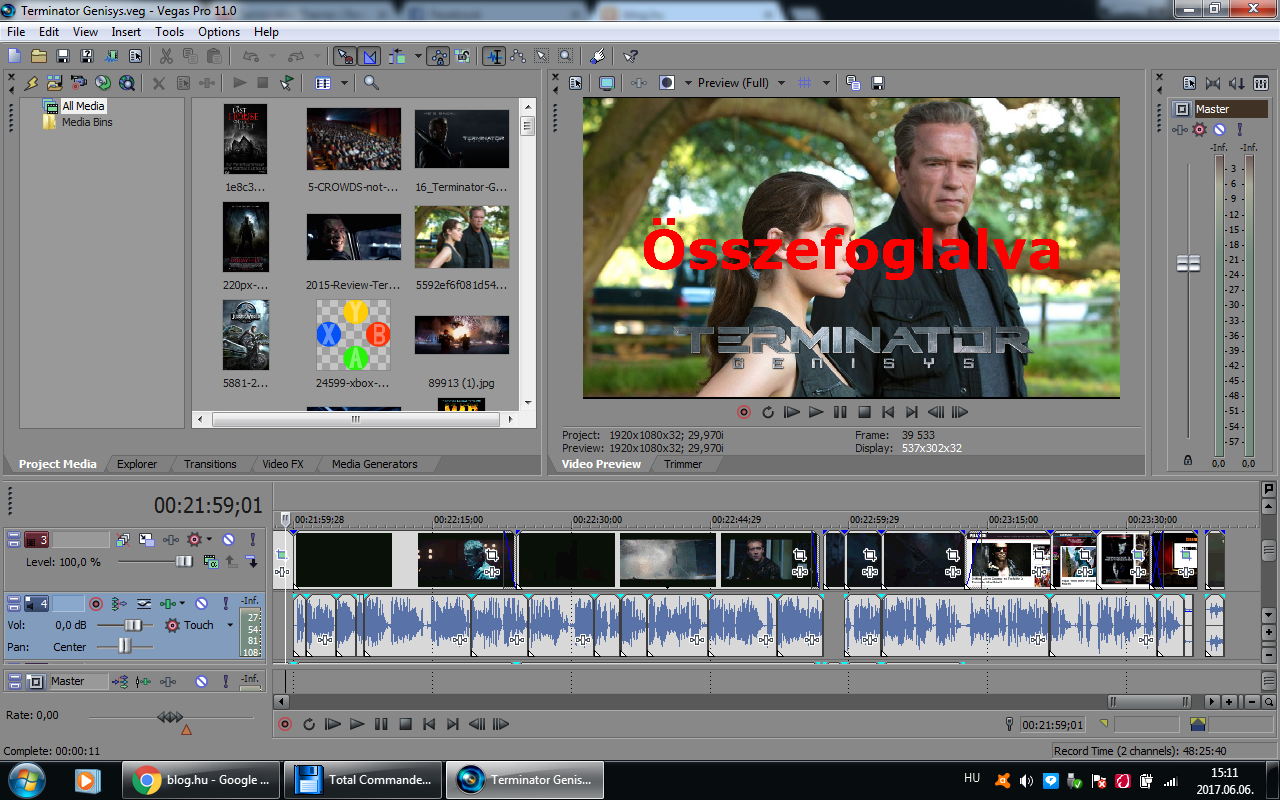The width and height of the screenshot is (1280, 800).
Task: Click Get Media from the Web icon
Action: point(126,82)
